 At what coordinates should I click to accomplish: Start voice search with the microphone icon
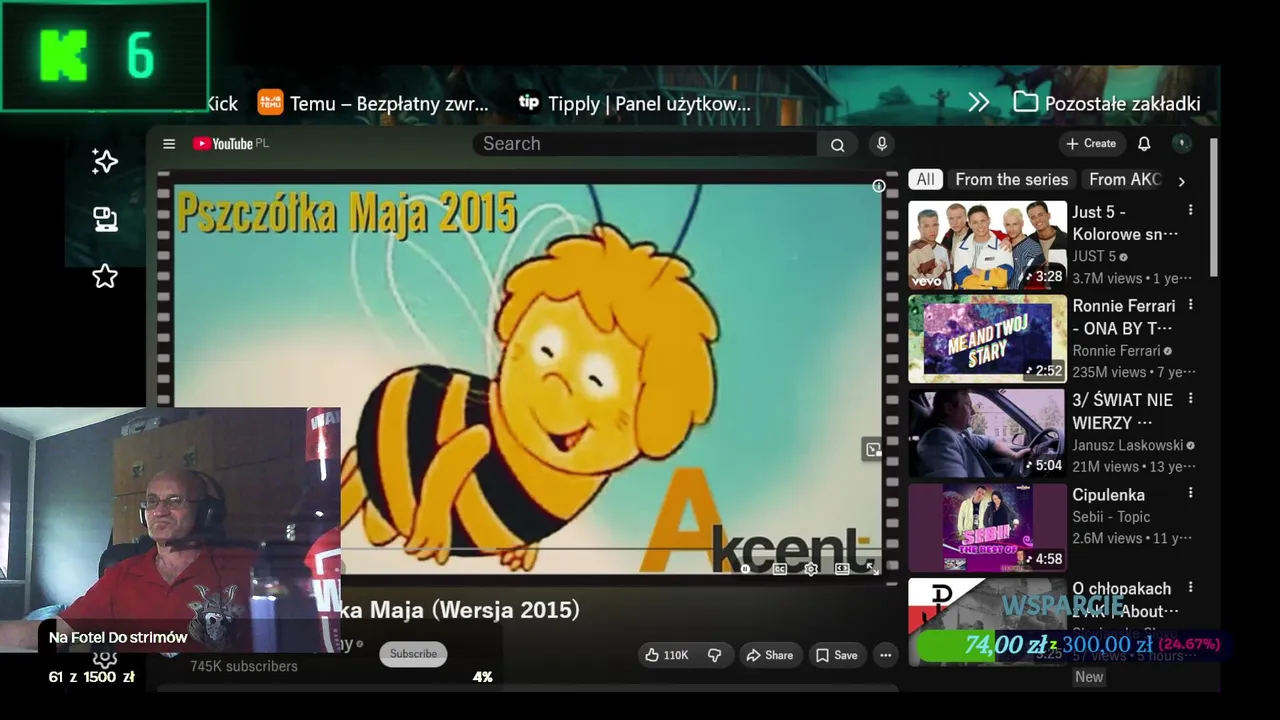[881, 144]
